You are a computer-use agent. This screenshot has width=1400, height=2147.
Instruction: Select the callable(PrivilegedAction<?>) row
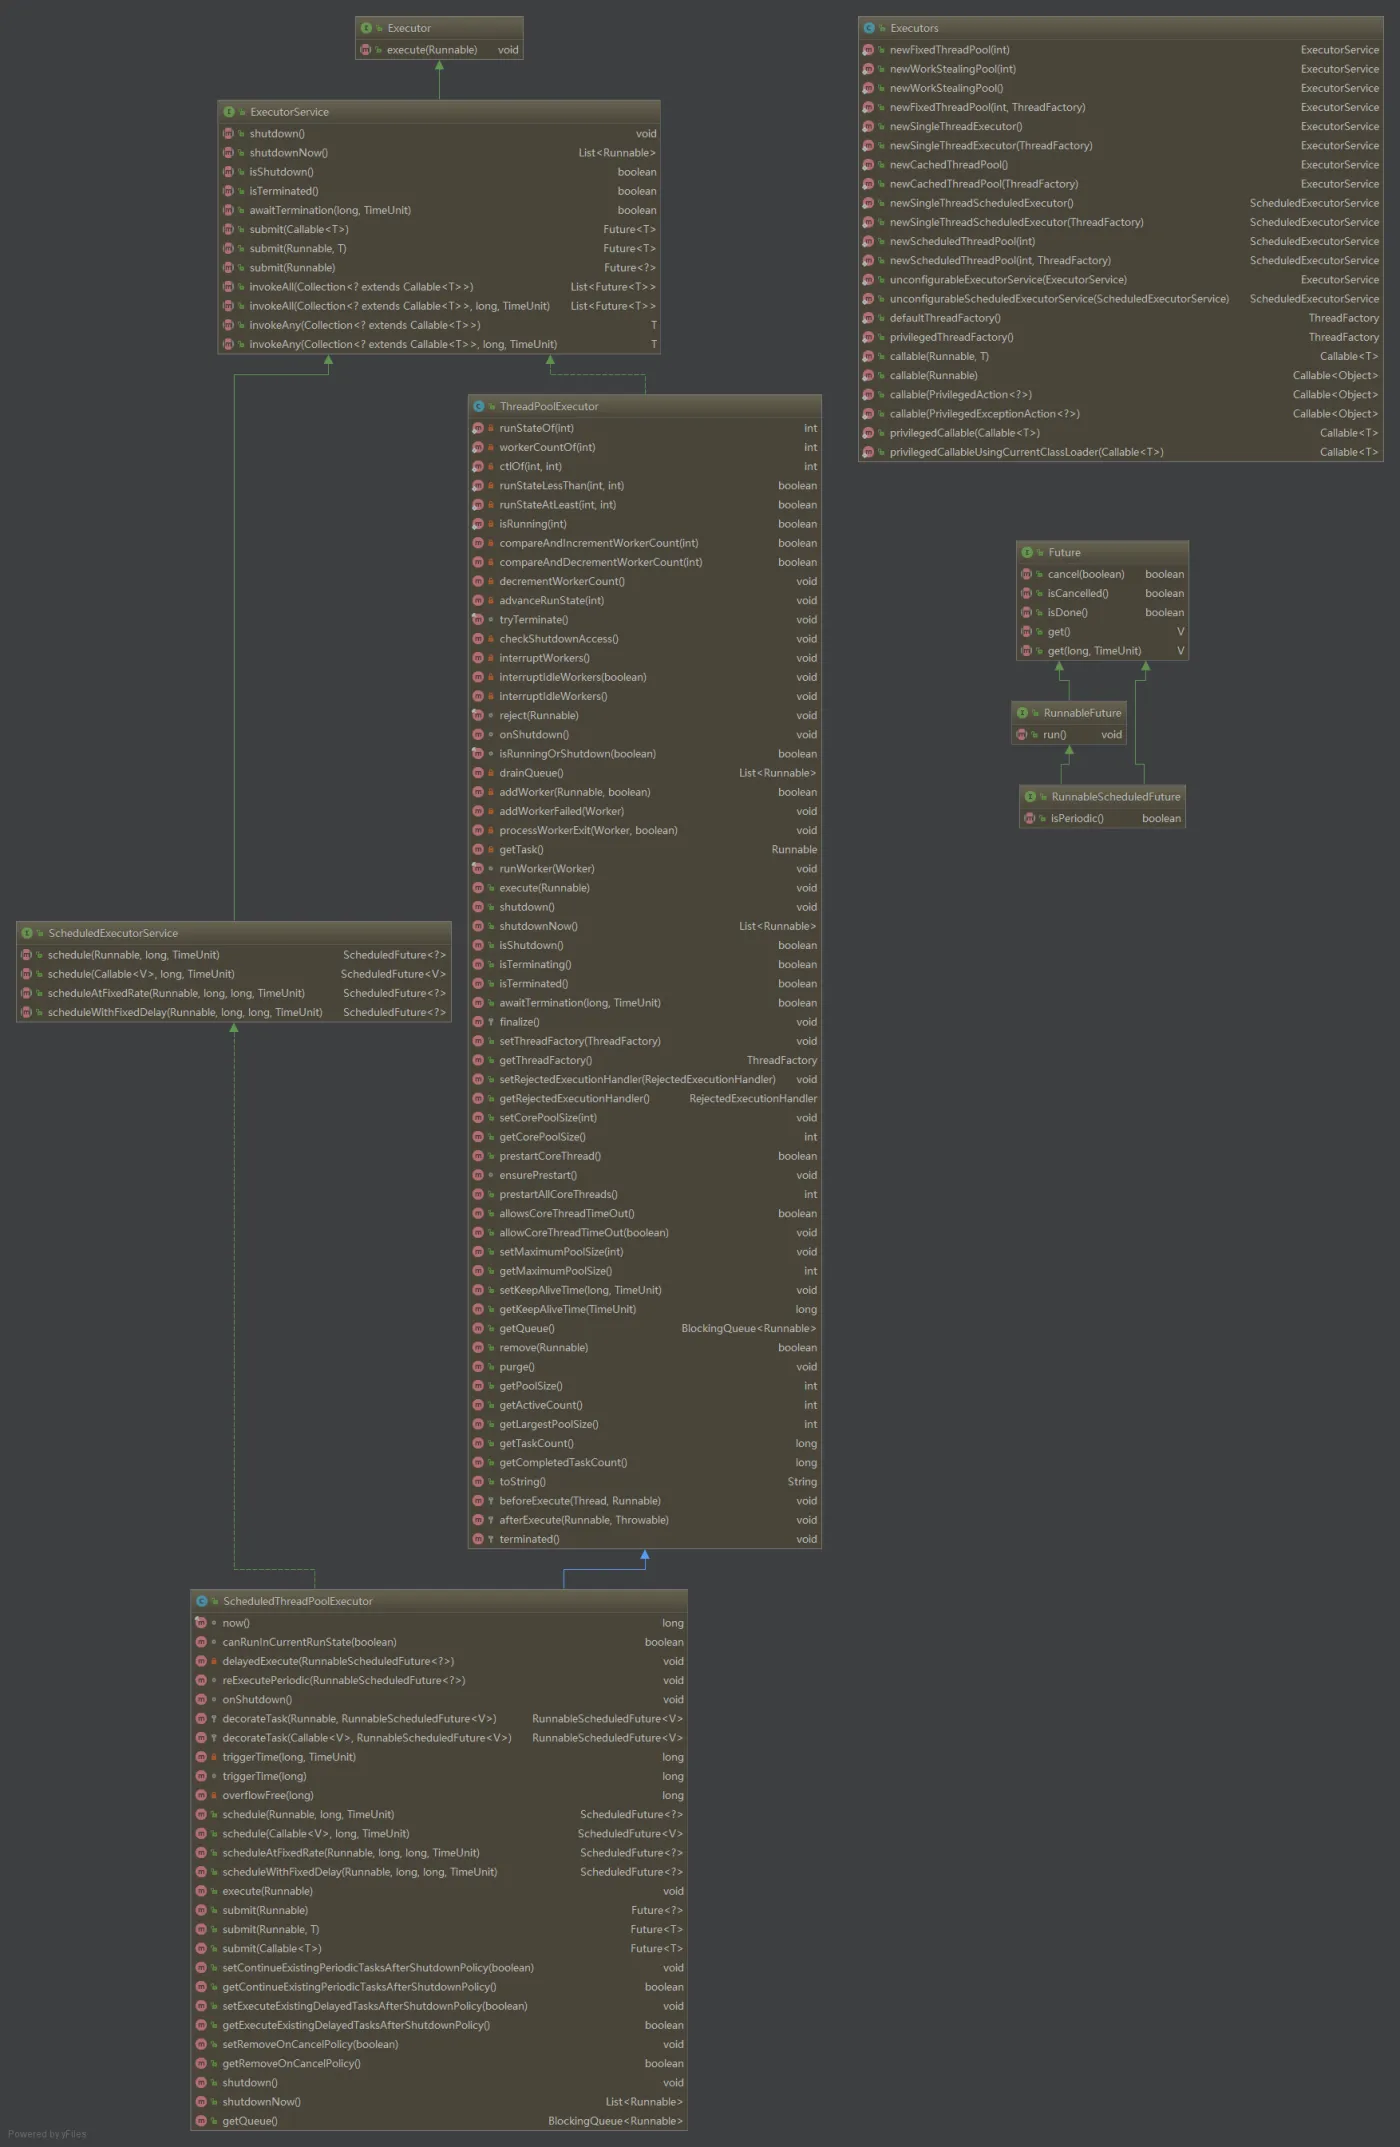point(1120,395)
